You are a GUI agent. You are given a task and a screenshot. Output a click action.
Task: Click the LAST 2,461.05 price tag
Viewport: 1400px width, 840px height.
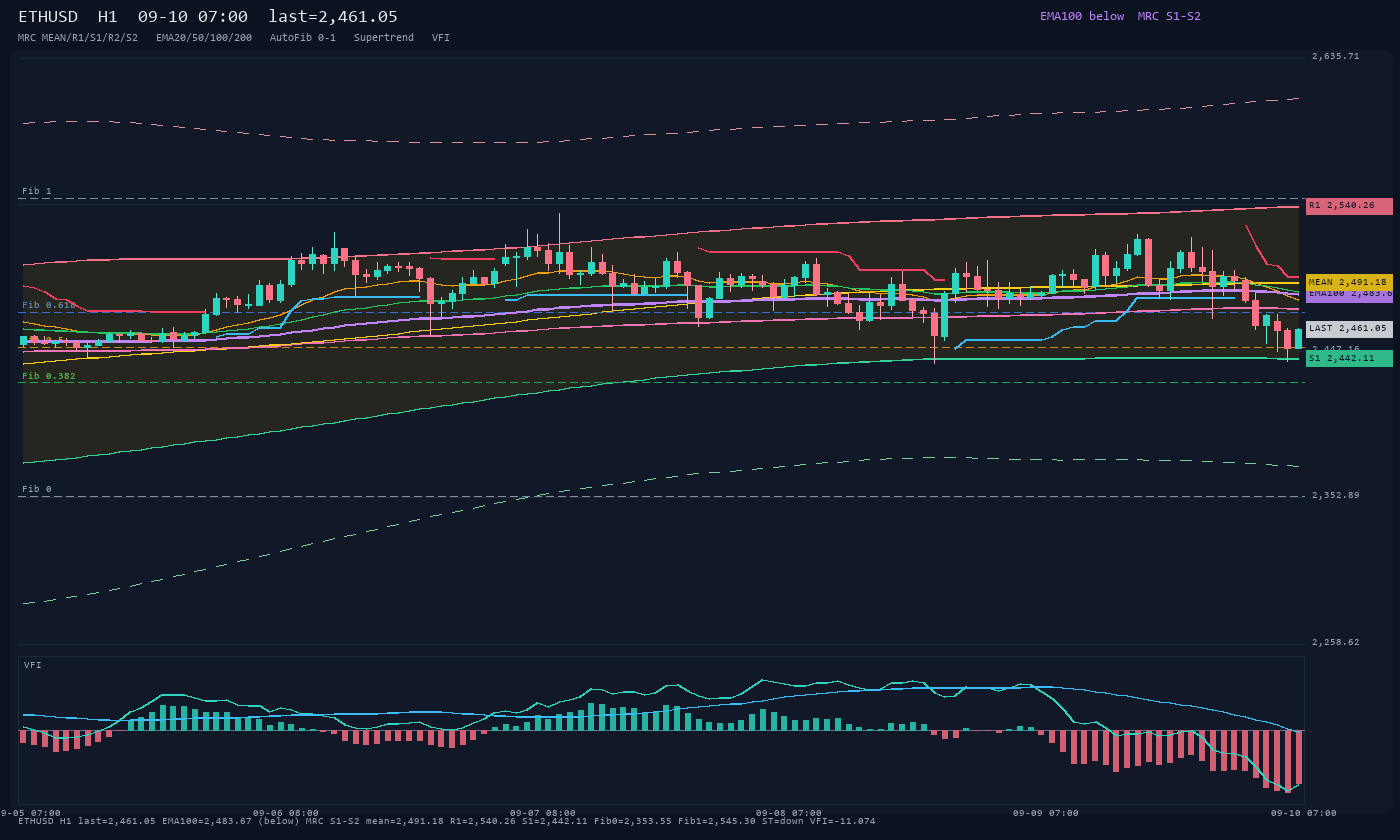pos(1349,329)
